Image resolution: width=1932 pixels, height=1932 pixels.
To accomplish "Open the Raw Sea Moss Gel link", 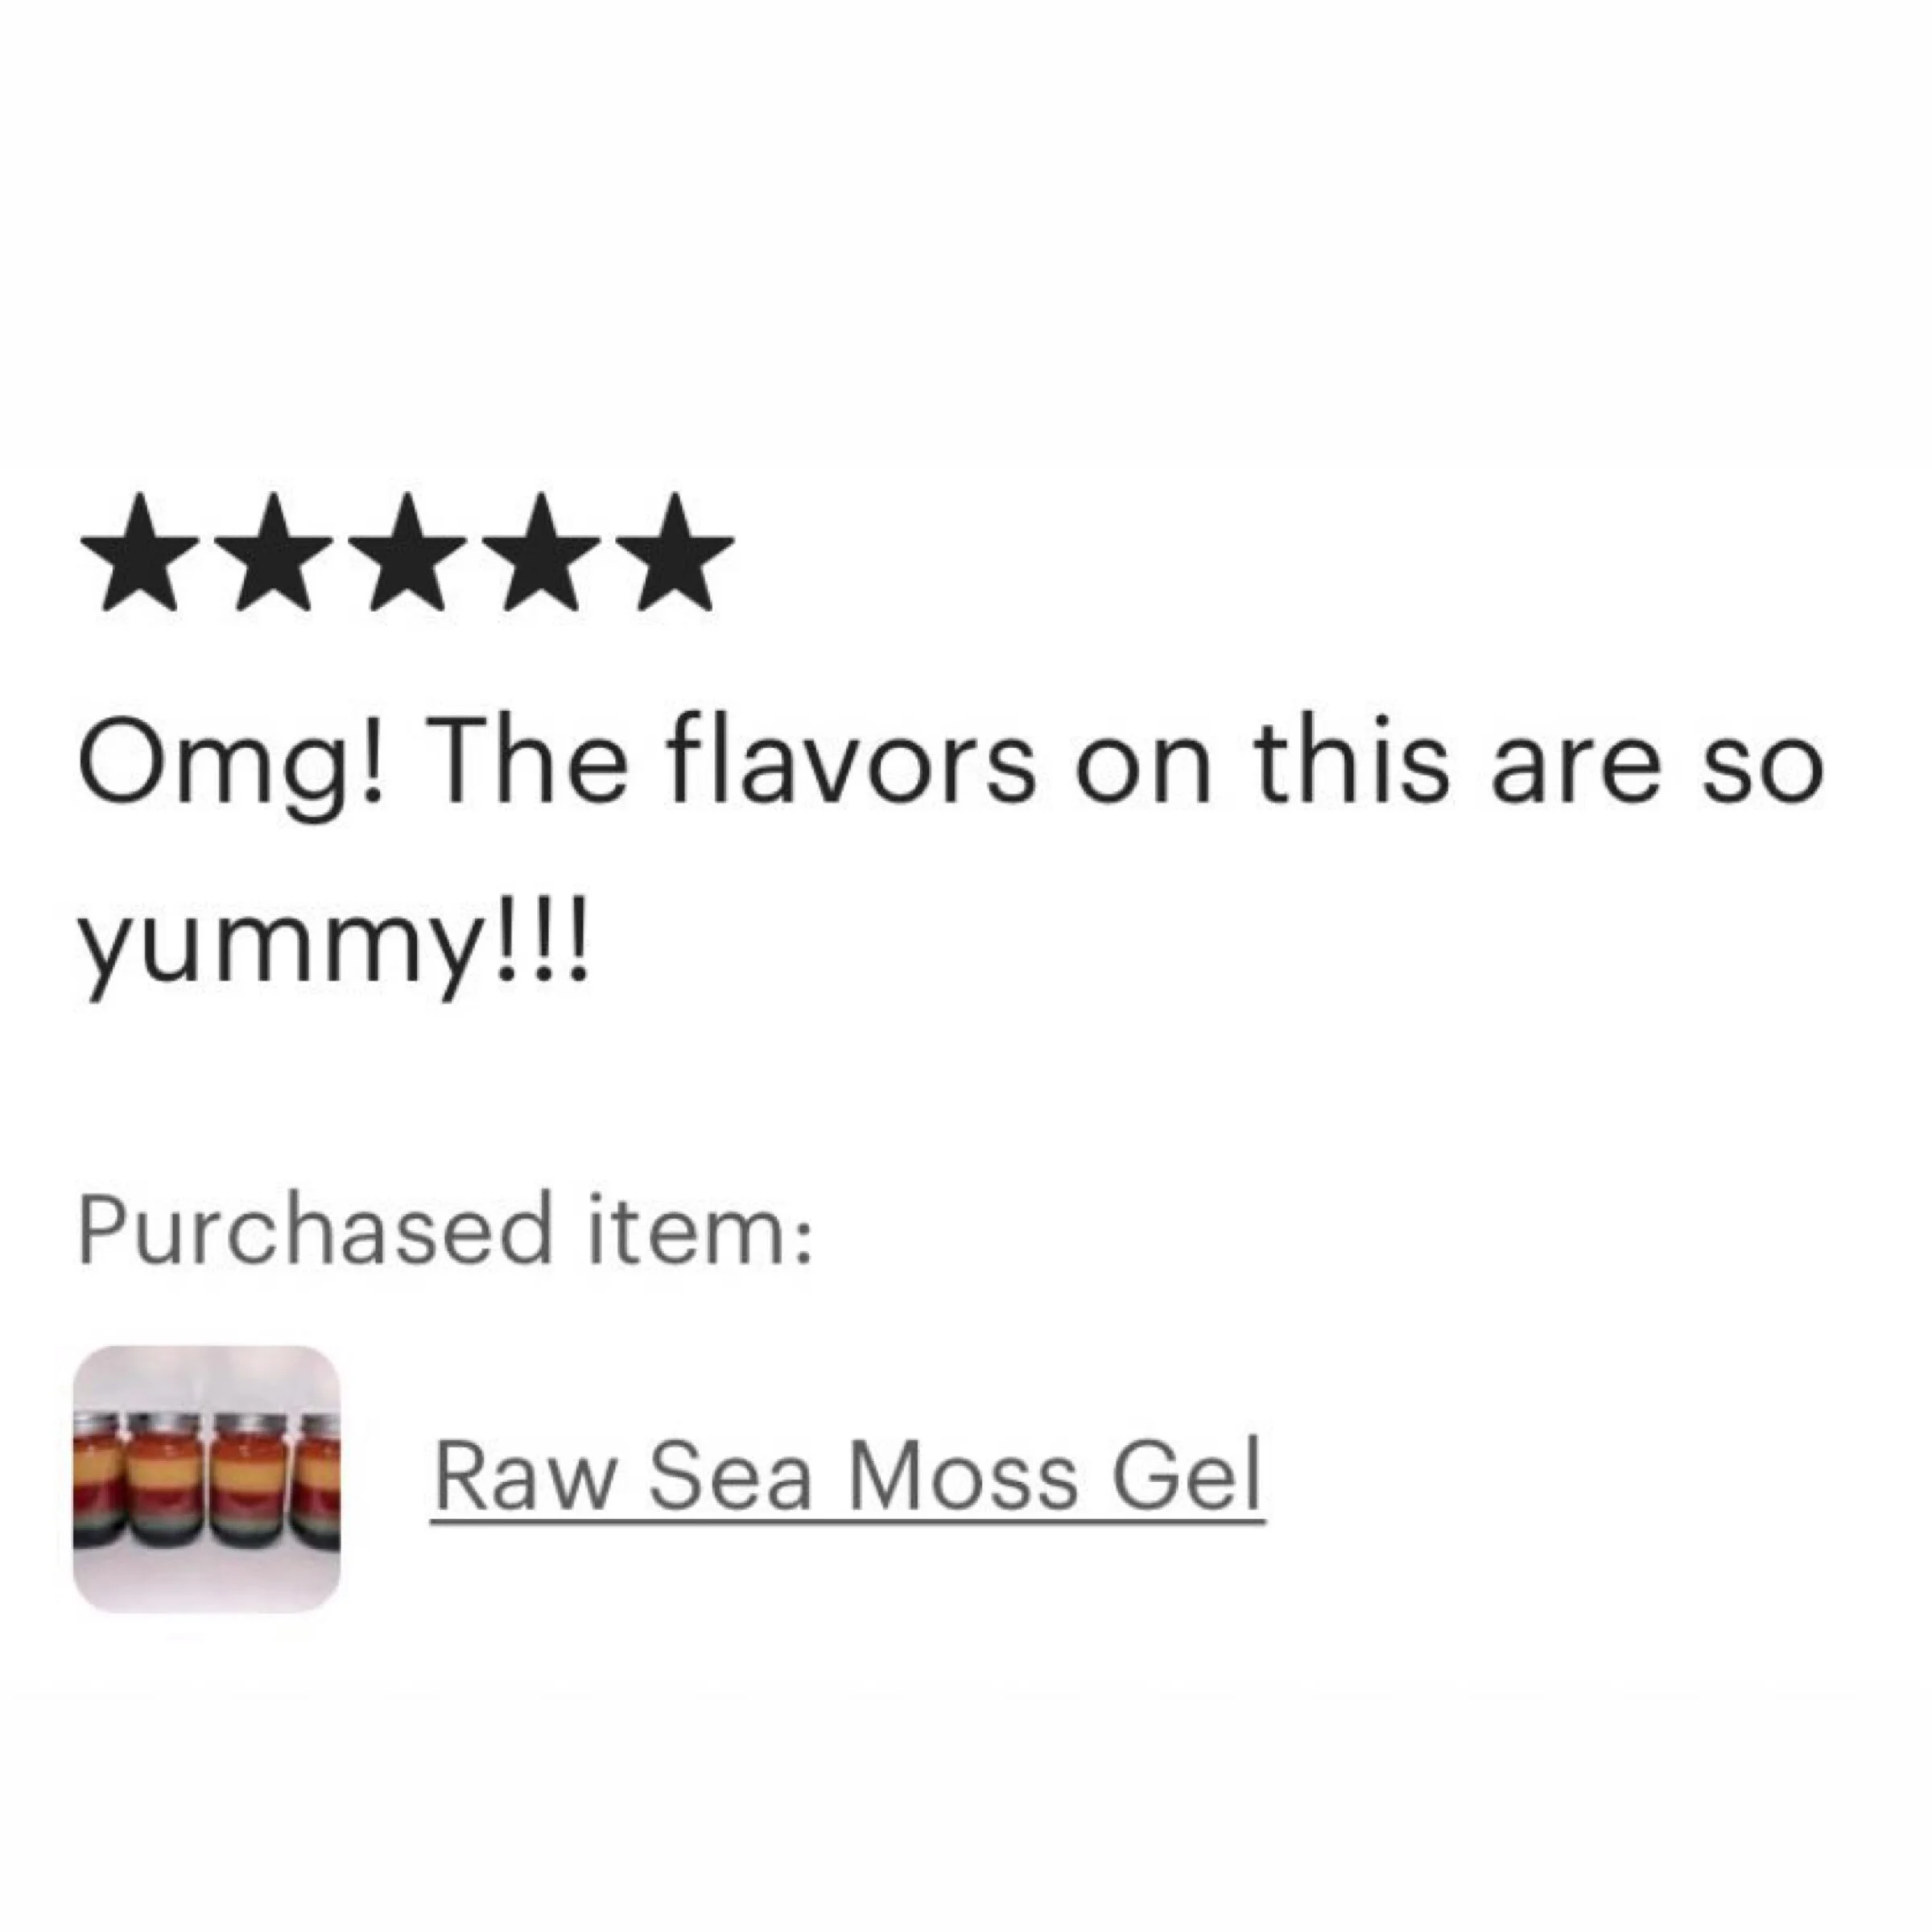I will (x=848, y=1479).
